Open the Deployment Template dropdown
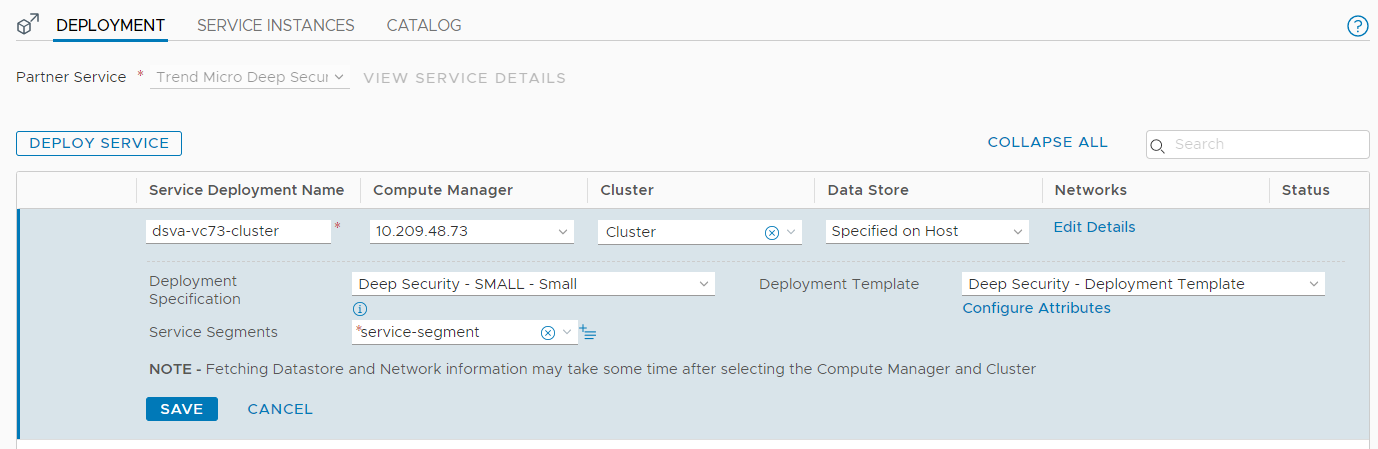 pyautogui.click(x=1142, y=284)
